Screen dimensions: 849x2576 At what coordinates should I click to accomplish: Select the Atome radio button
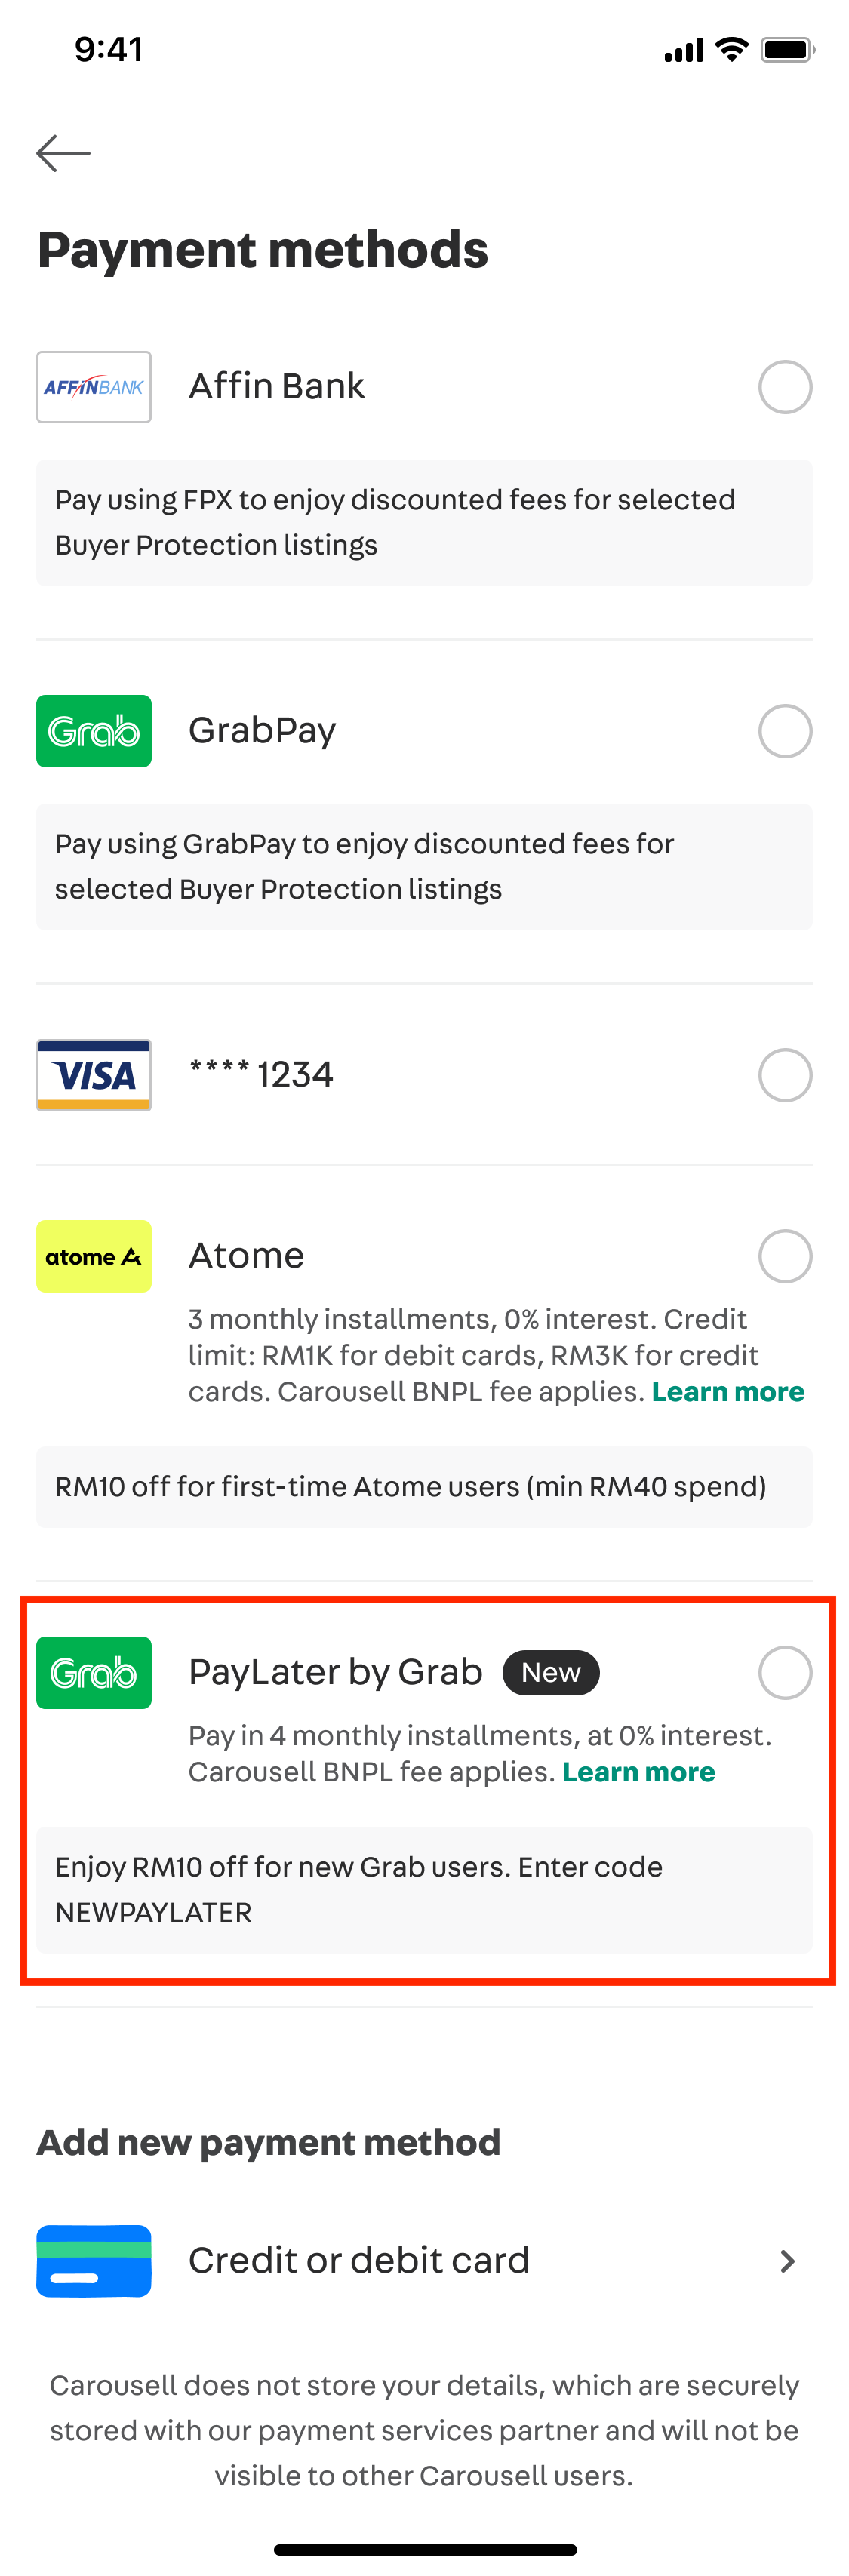[x=785, y=1256]
